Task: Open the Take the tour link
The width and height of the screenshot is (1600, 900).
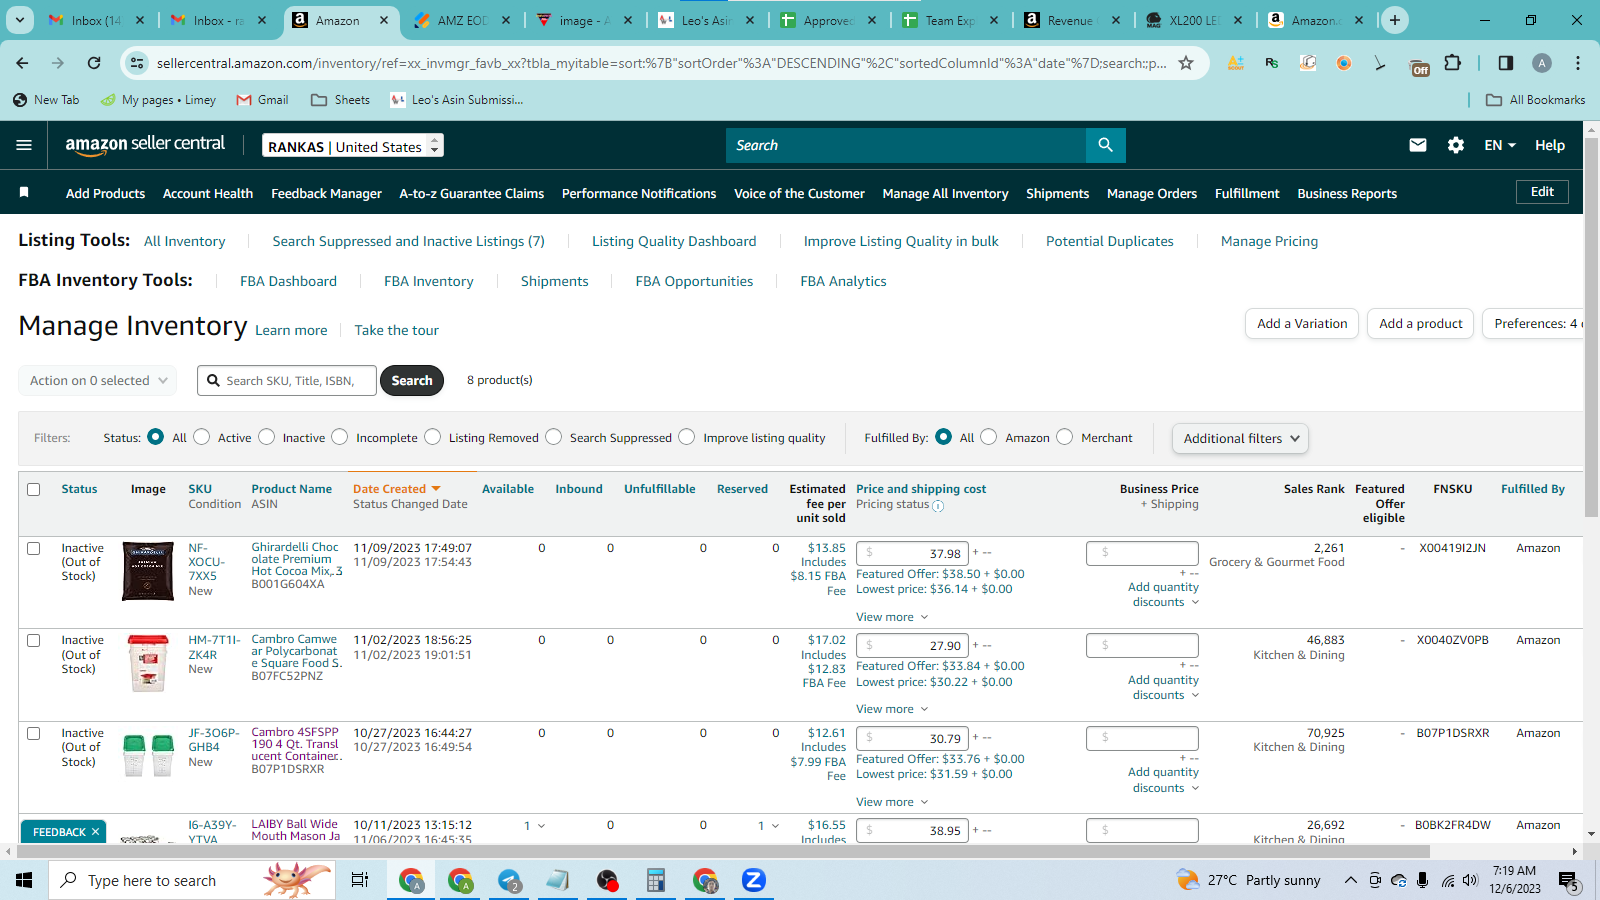Action: [397, 330]
